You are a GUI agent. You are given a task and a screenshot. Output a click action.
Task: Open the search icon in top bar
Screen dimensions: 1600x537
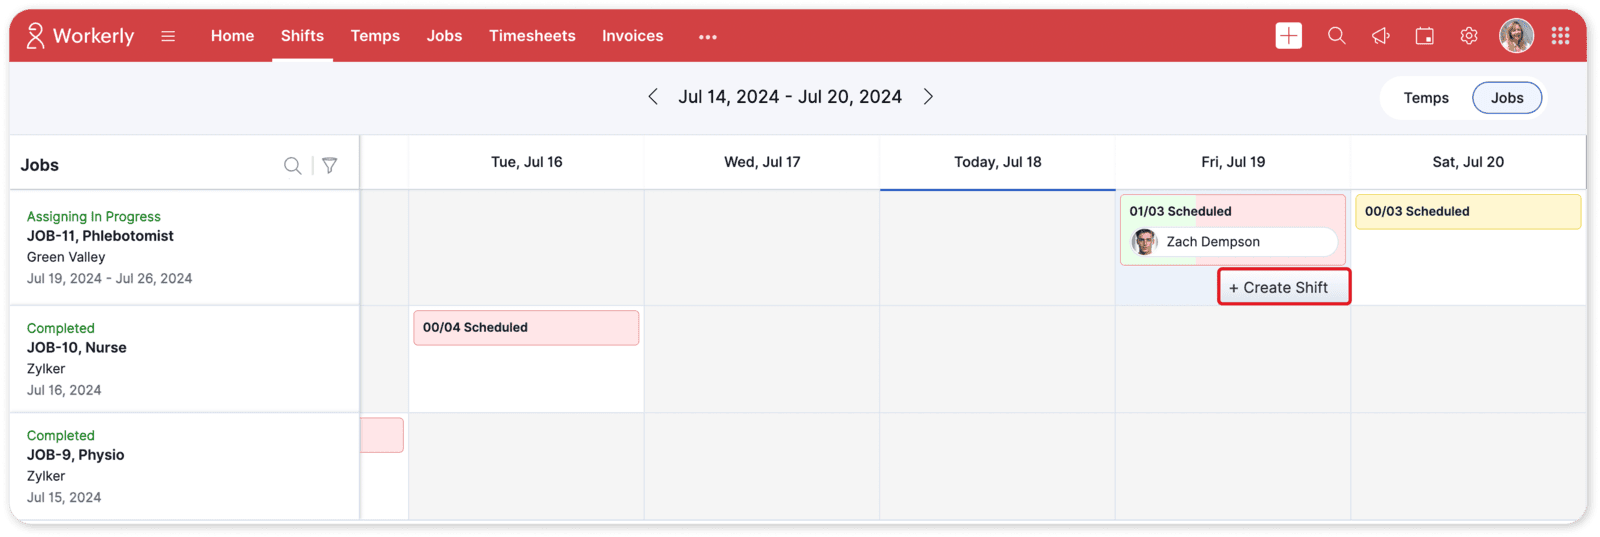[1336, 36]
